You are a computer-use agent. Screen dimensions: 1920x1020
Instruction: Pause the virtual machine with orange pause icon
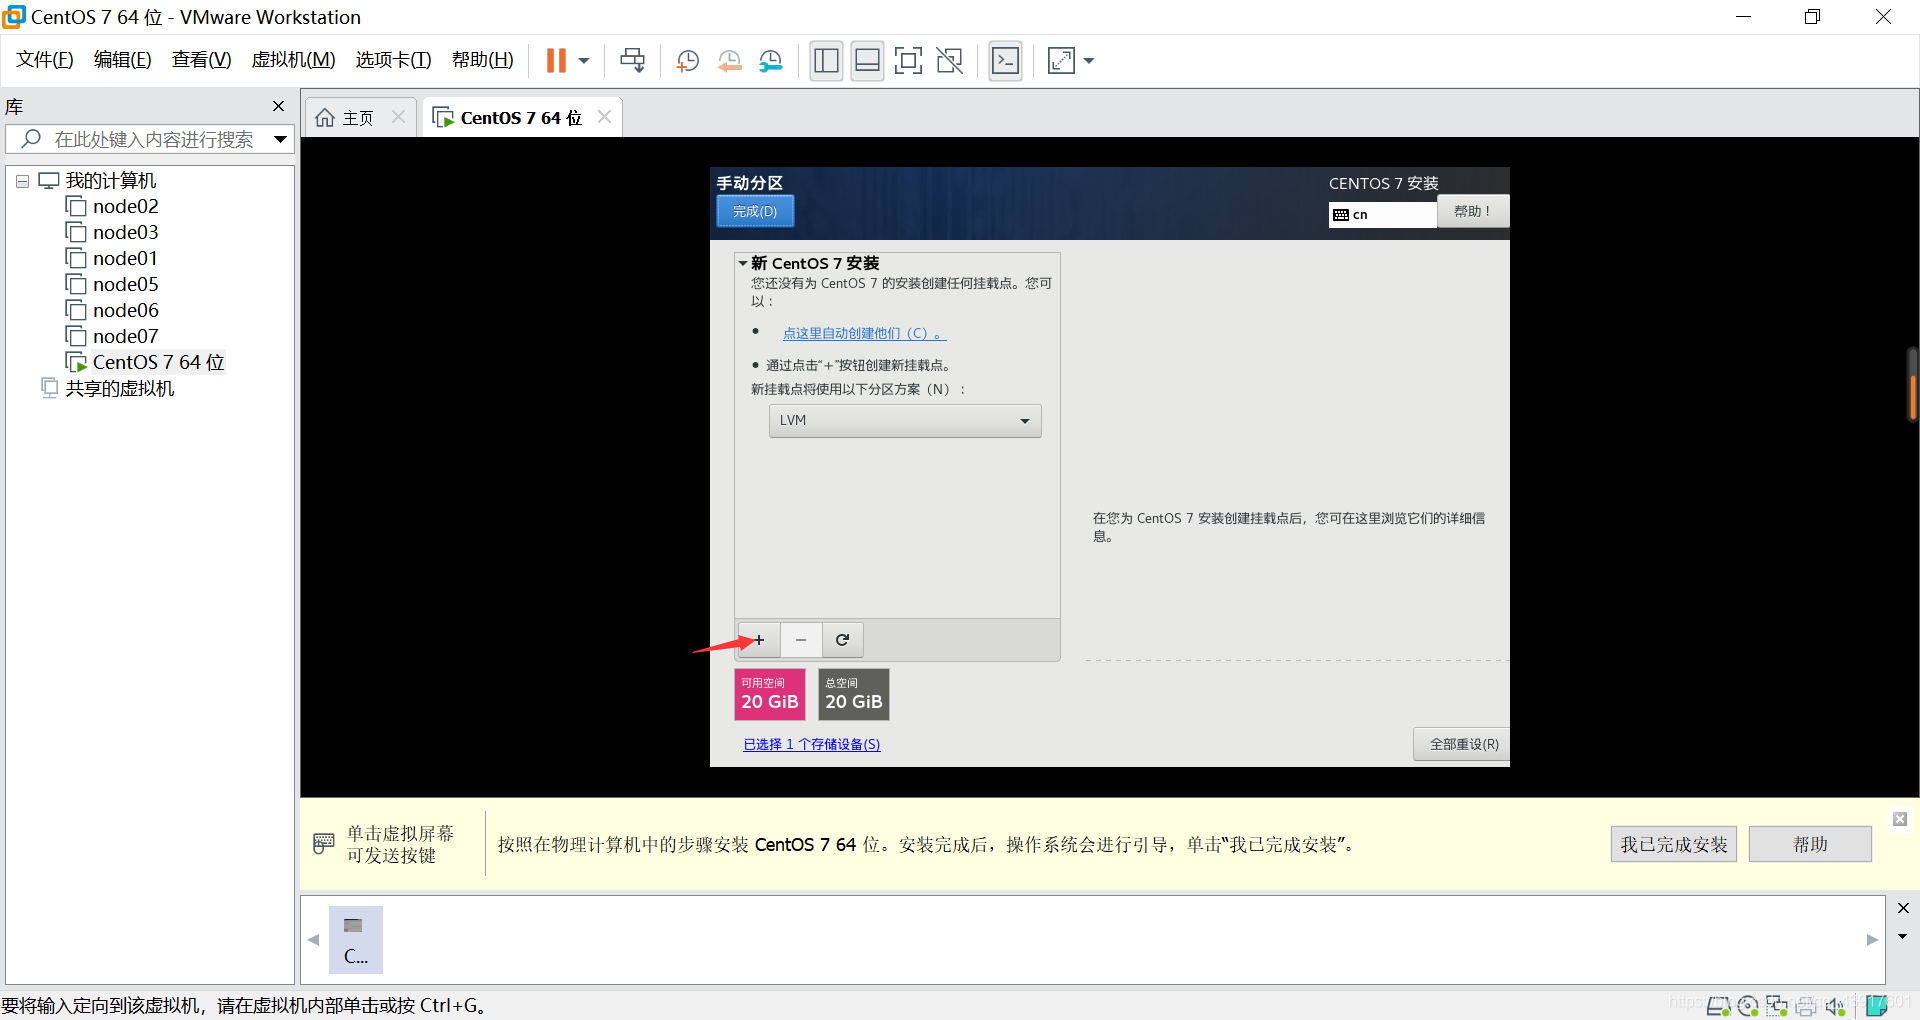point(556,60)
